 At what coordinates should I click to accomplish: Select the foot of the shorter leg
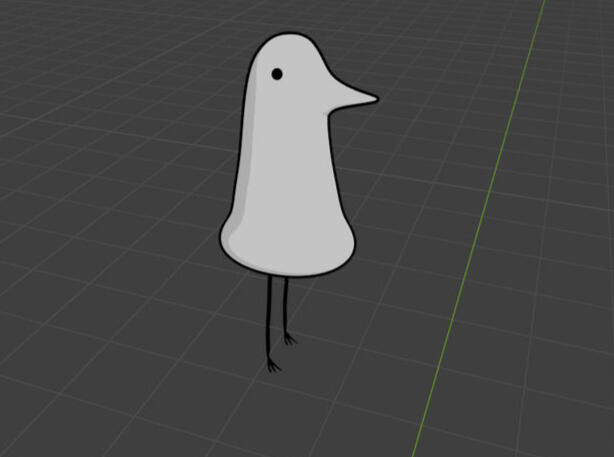click(290, 339)
